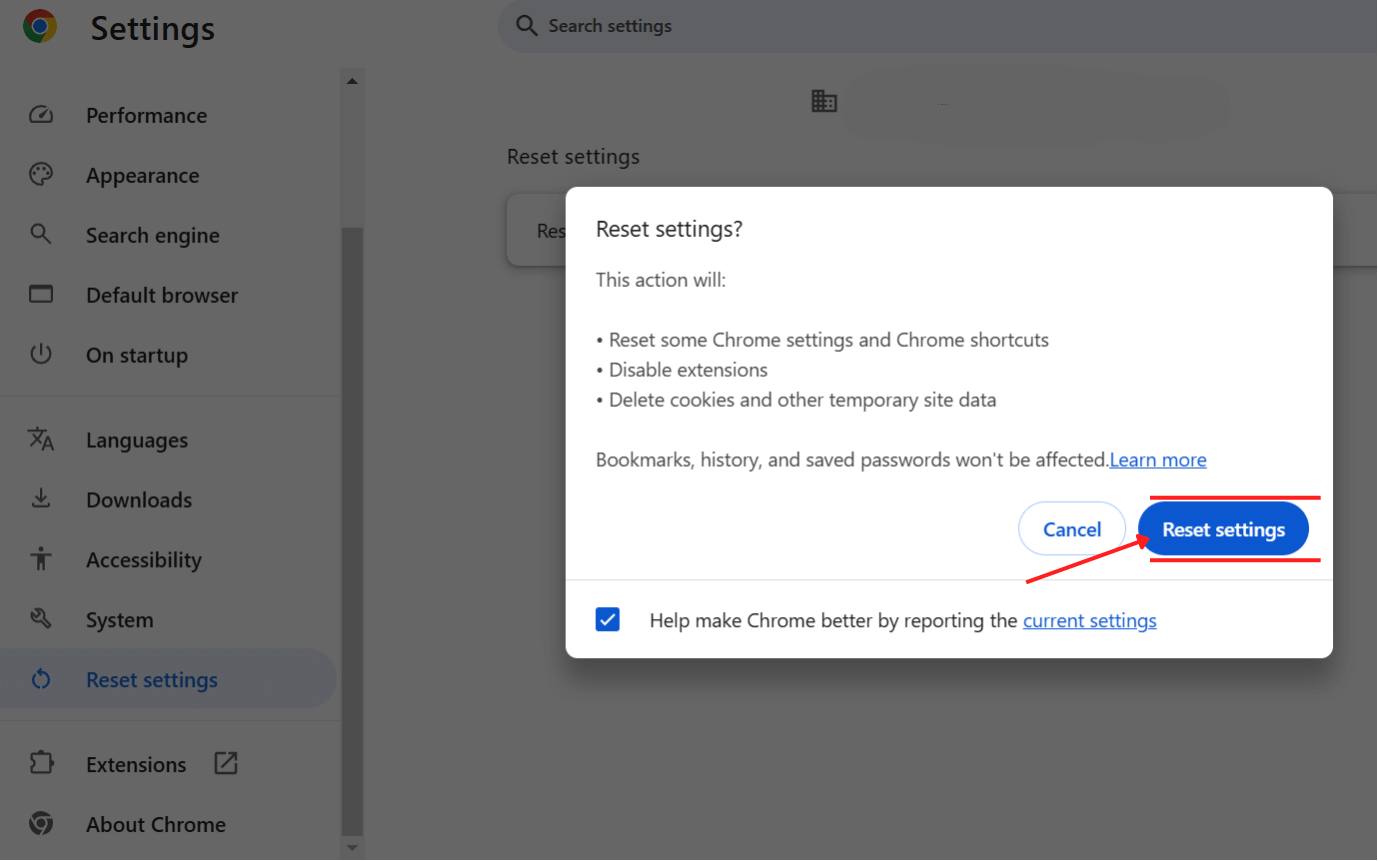
Task: Select the Languages translation icon
Action: 41,439
